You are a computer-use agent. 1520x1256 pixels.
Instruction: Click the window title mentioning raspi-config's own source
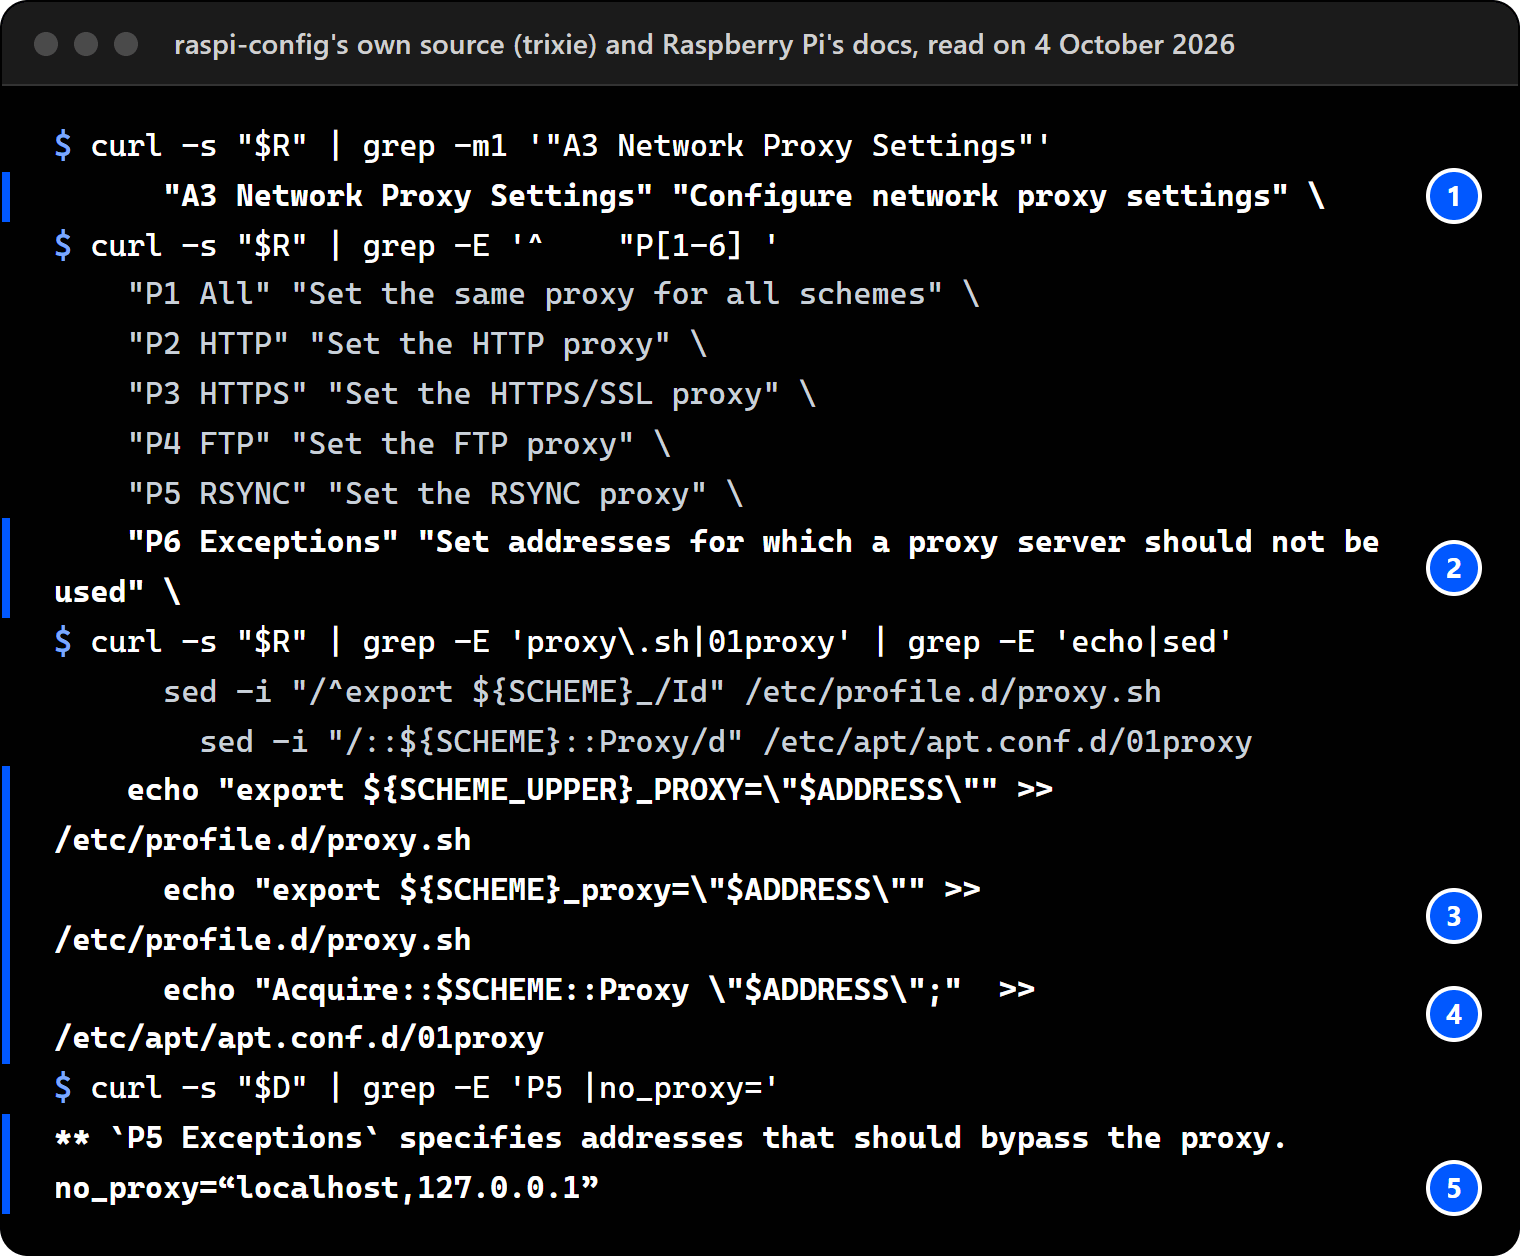[704, 44]
